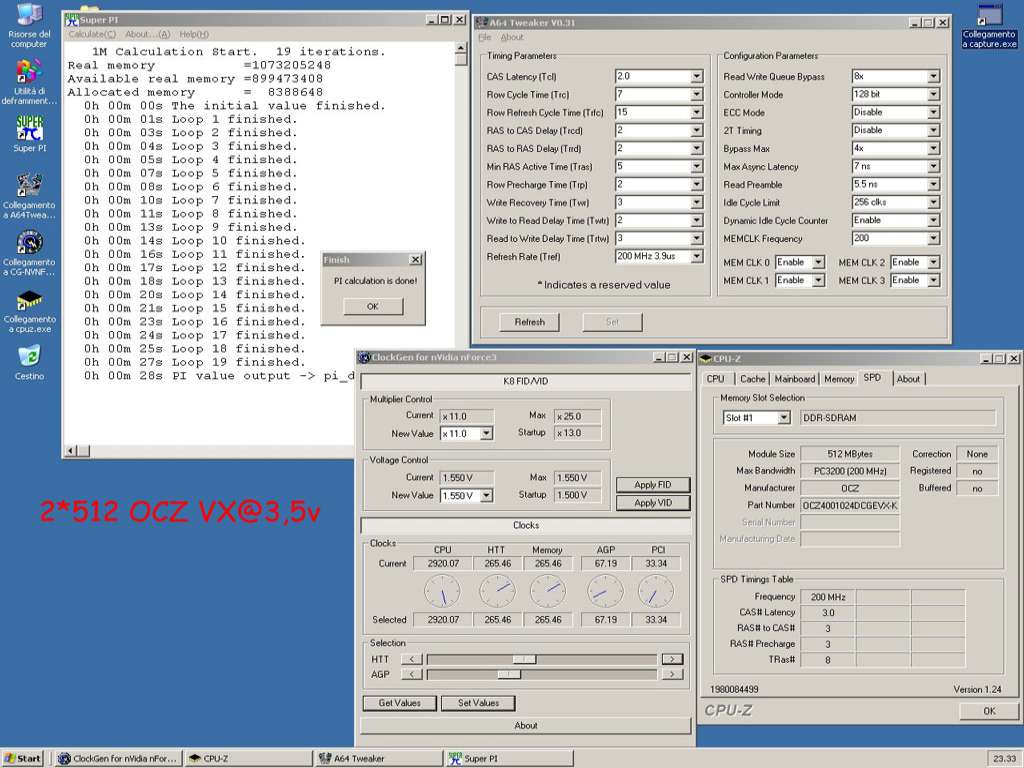1024x768 pixels.
Task: Click ClockGen window title icon
Action: [x=364, y=357]
